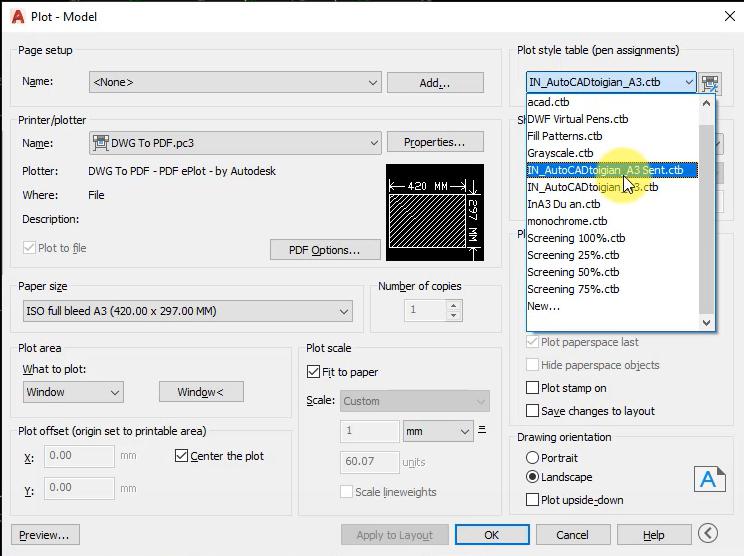Open the plot style table editor icon

(x=710, y=83)
